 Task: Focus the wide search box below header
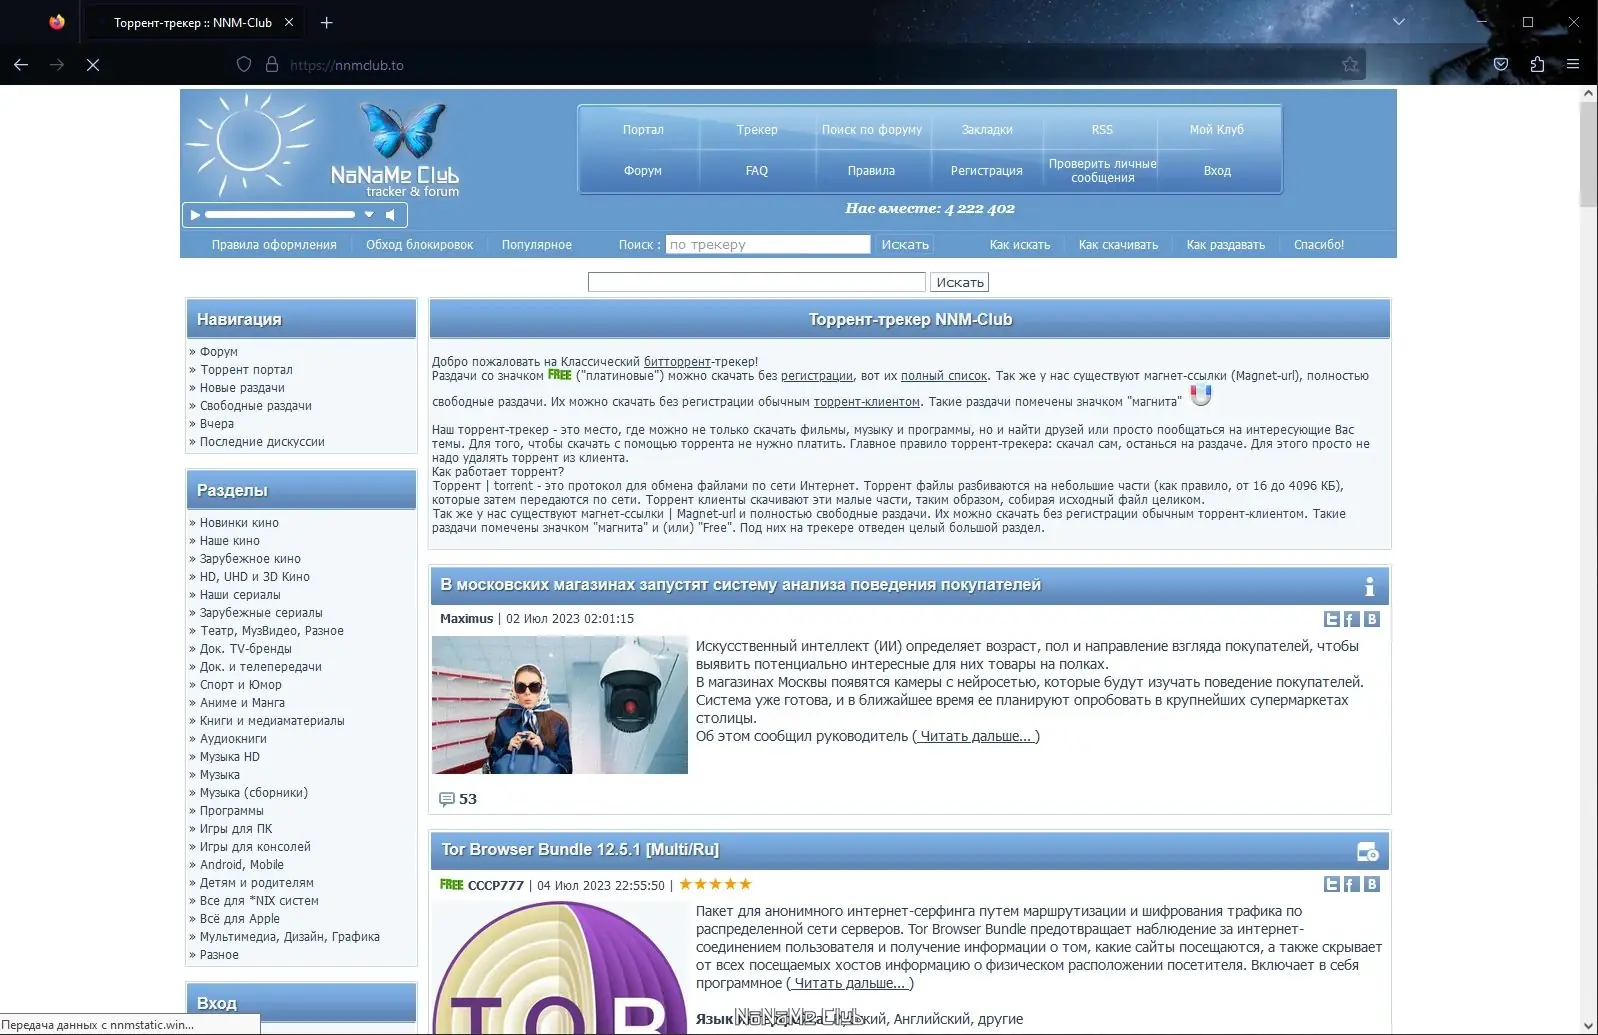(757, 282)
